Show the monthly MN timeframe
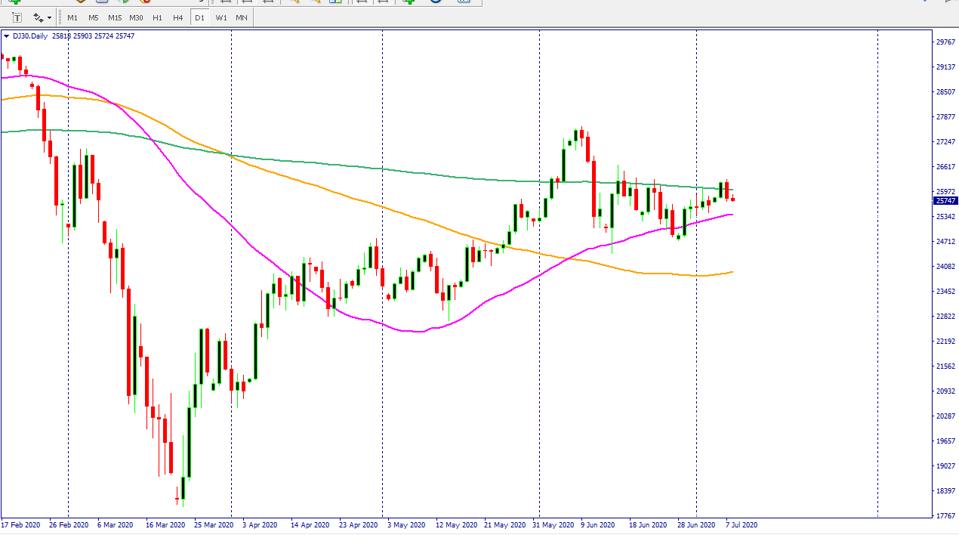Image resolution: width=959 pixels, height=535 pixels. [x=242, y=18]
